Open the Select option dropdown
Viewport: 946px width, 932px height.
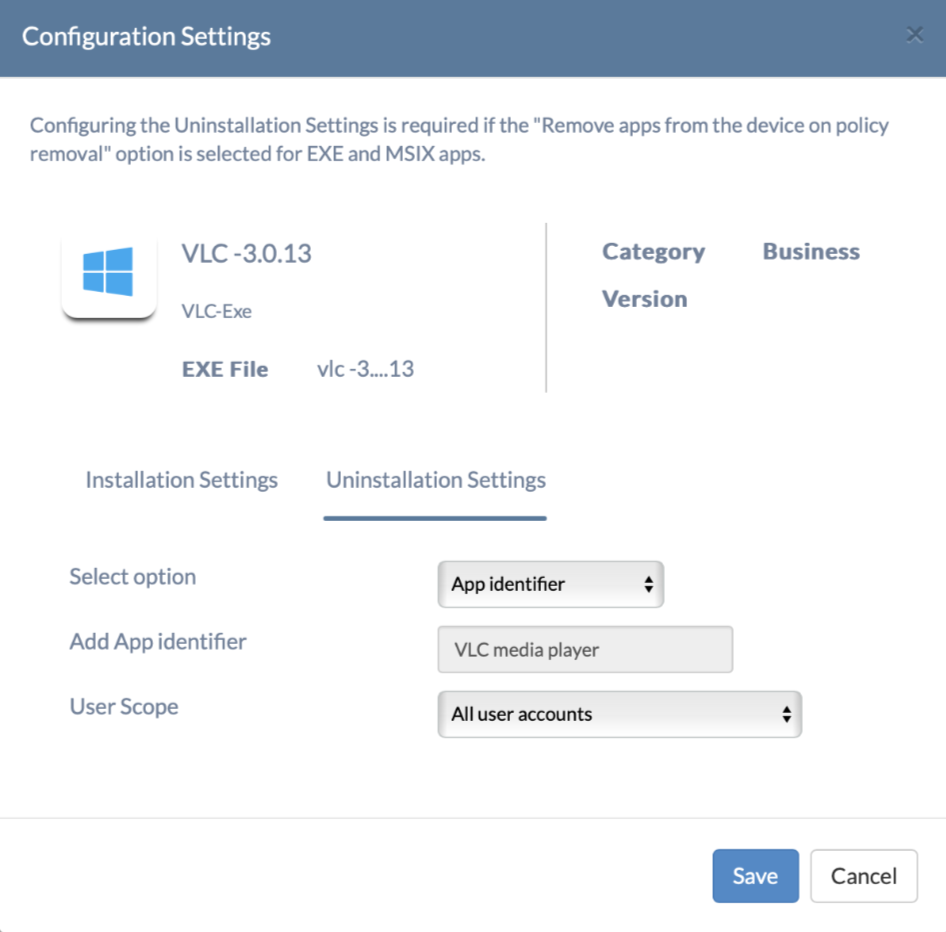click(x=550, y=584)
